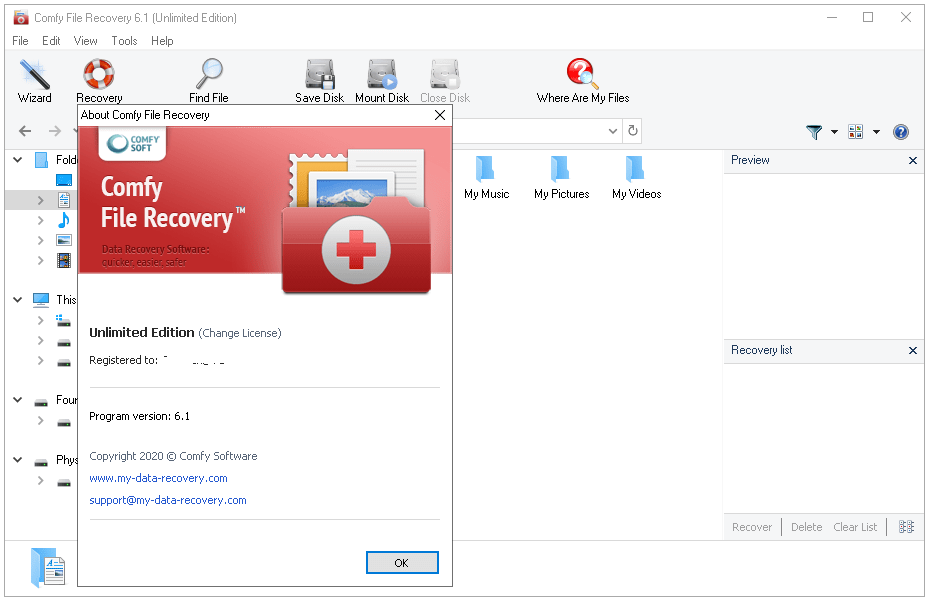Image resolution: width=928 pixels, height=599 pixels.
Task: Close the About Comfy File Recovery dialog
Action: [x=440, y=115]
